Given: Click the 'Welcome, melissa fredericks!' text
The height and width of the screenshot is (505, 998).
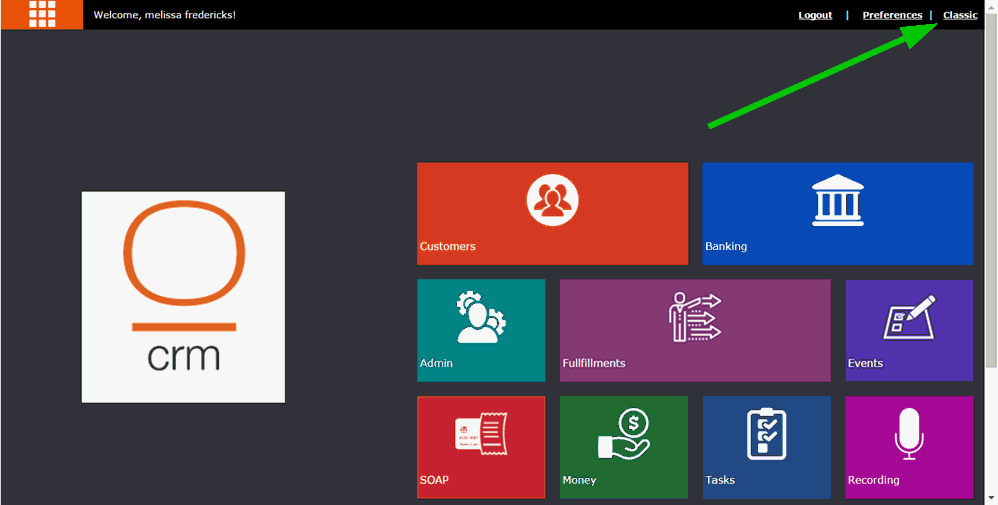Looking at the screenshot, I should [x=165, y=15].
